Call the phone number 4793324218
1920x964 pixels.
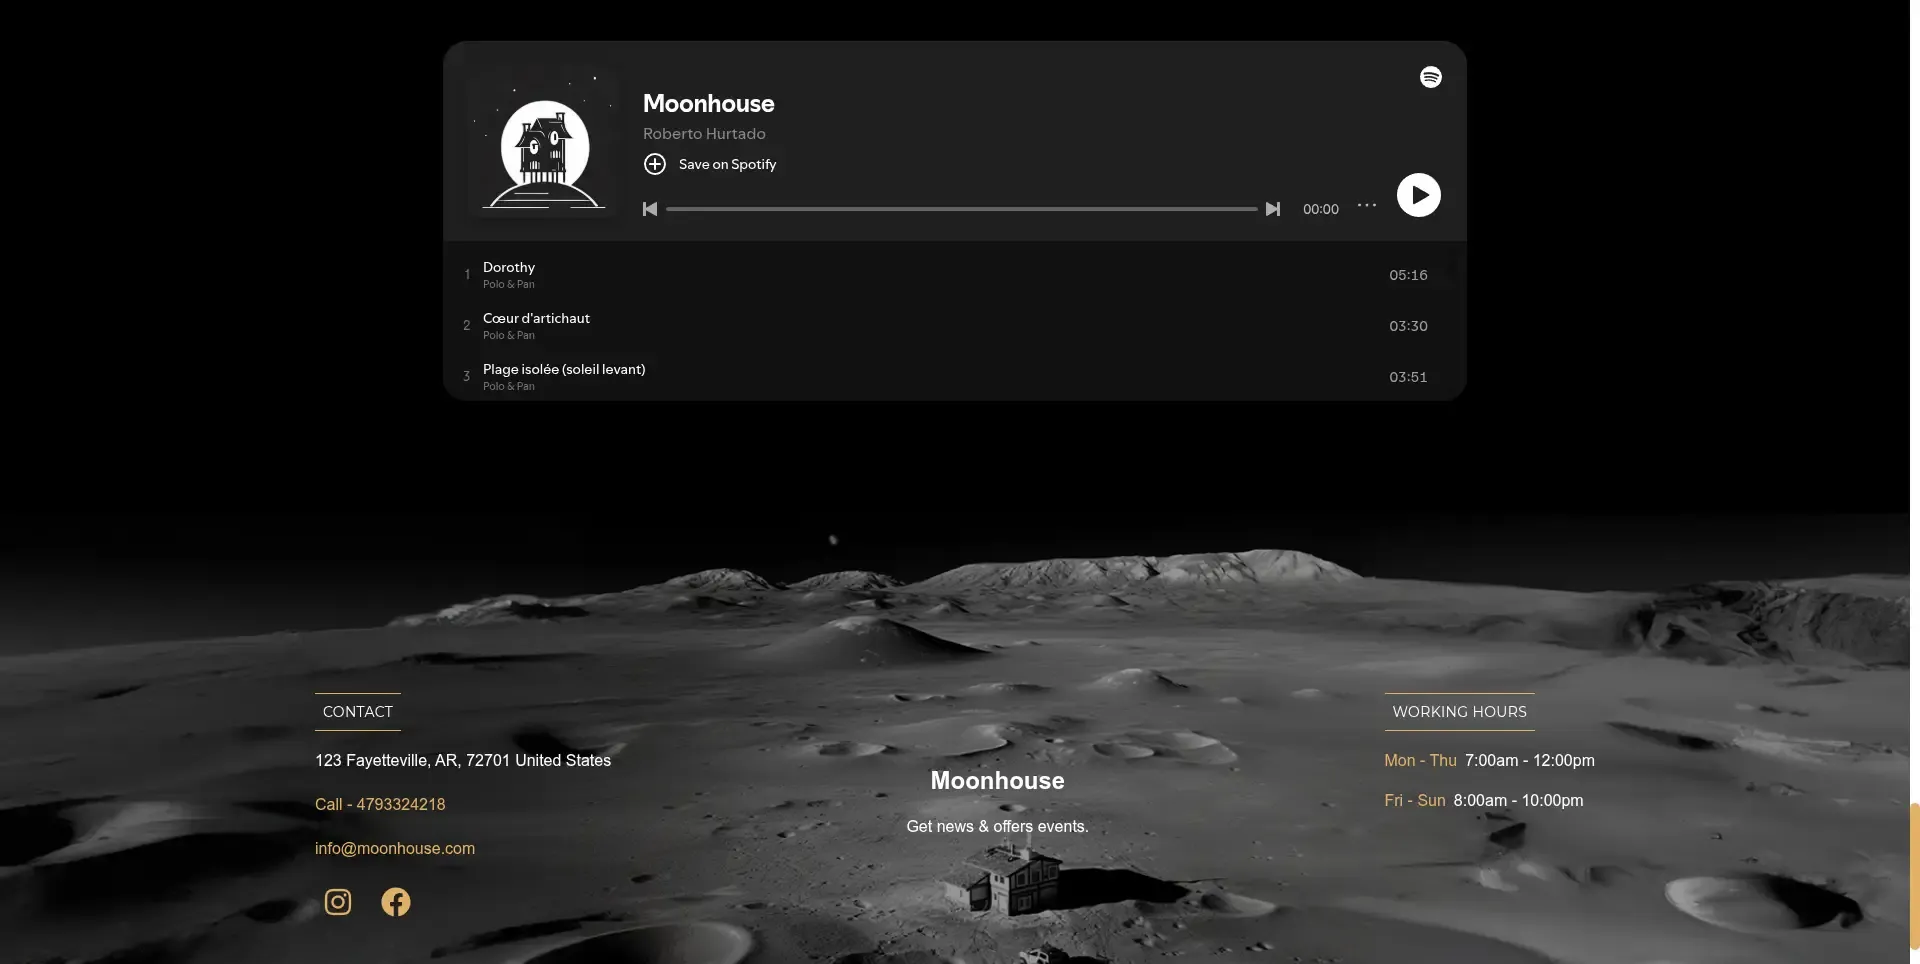379,804
